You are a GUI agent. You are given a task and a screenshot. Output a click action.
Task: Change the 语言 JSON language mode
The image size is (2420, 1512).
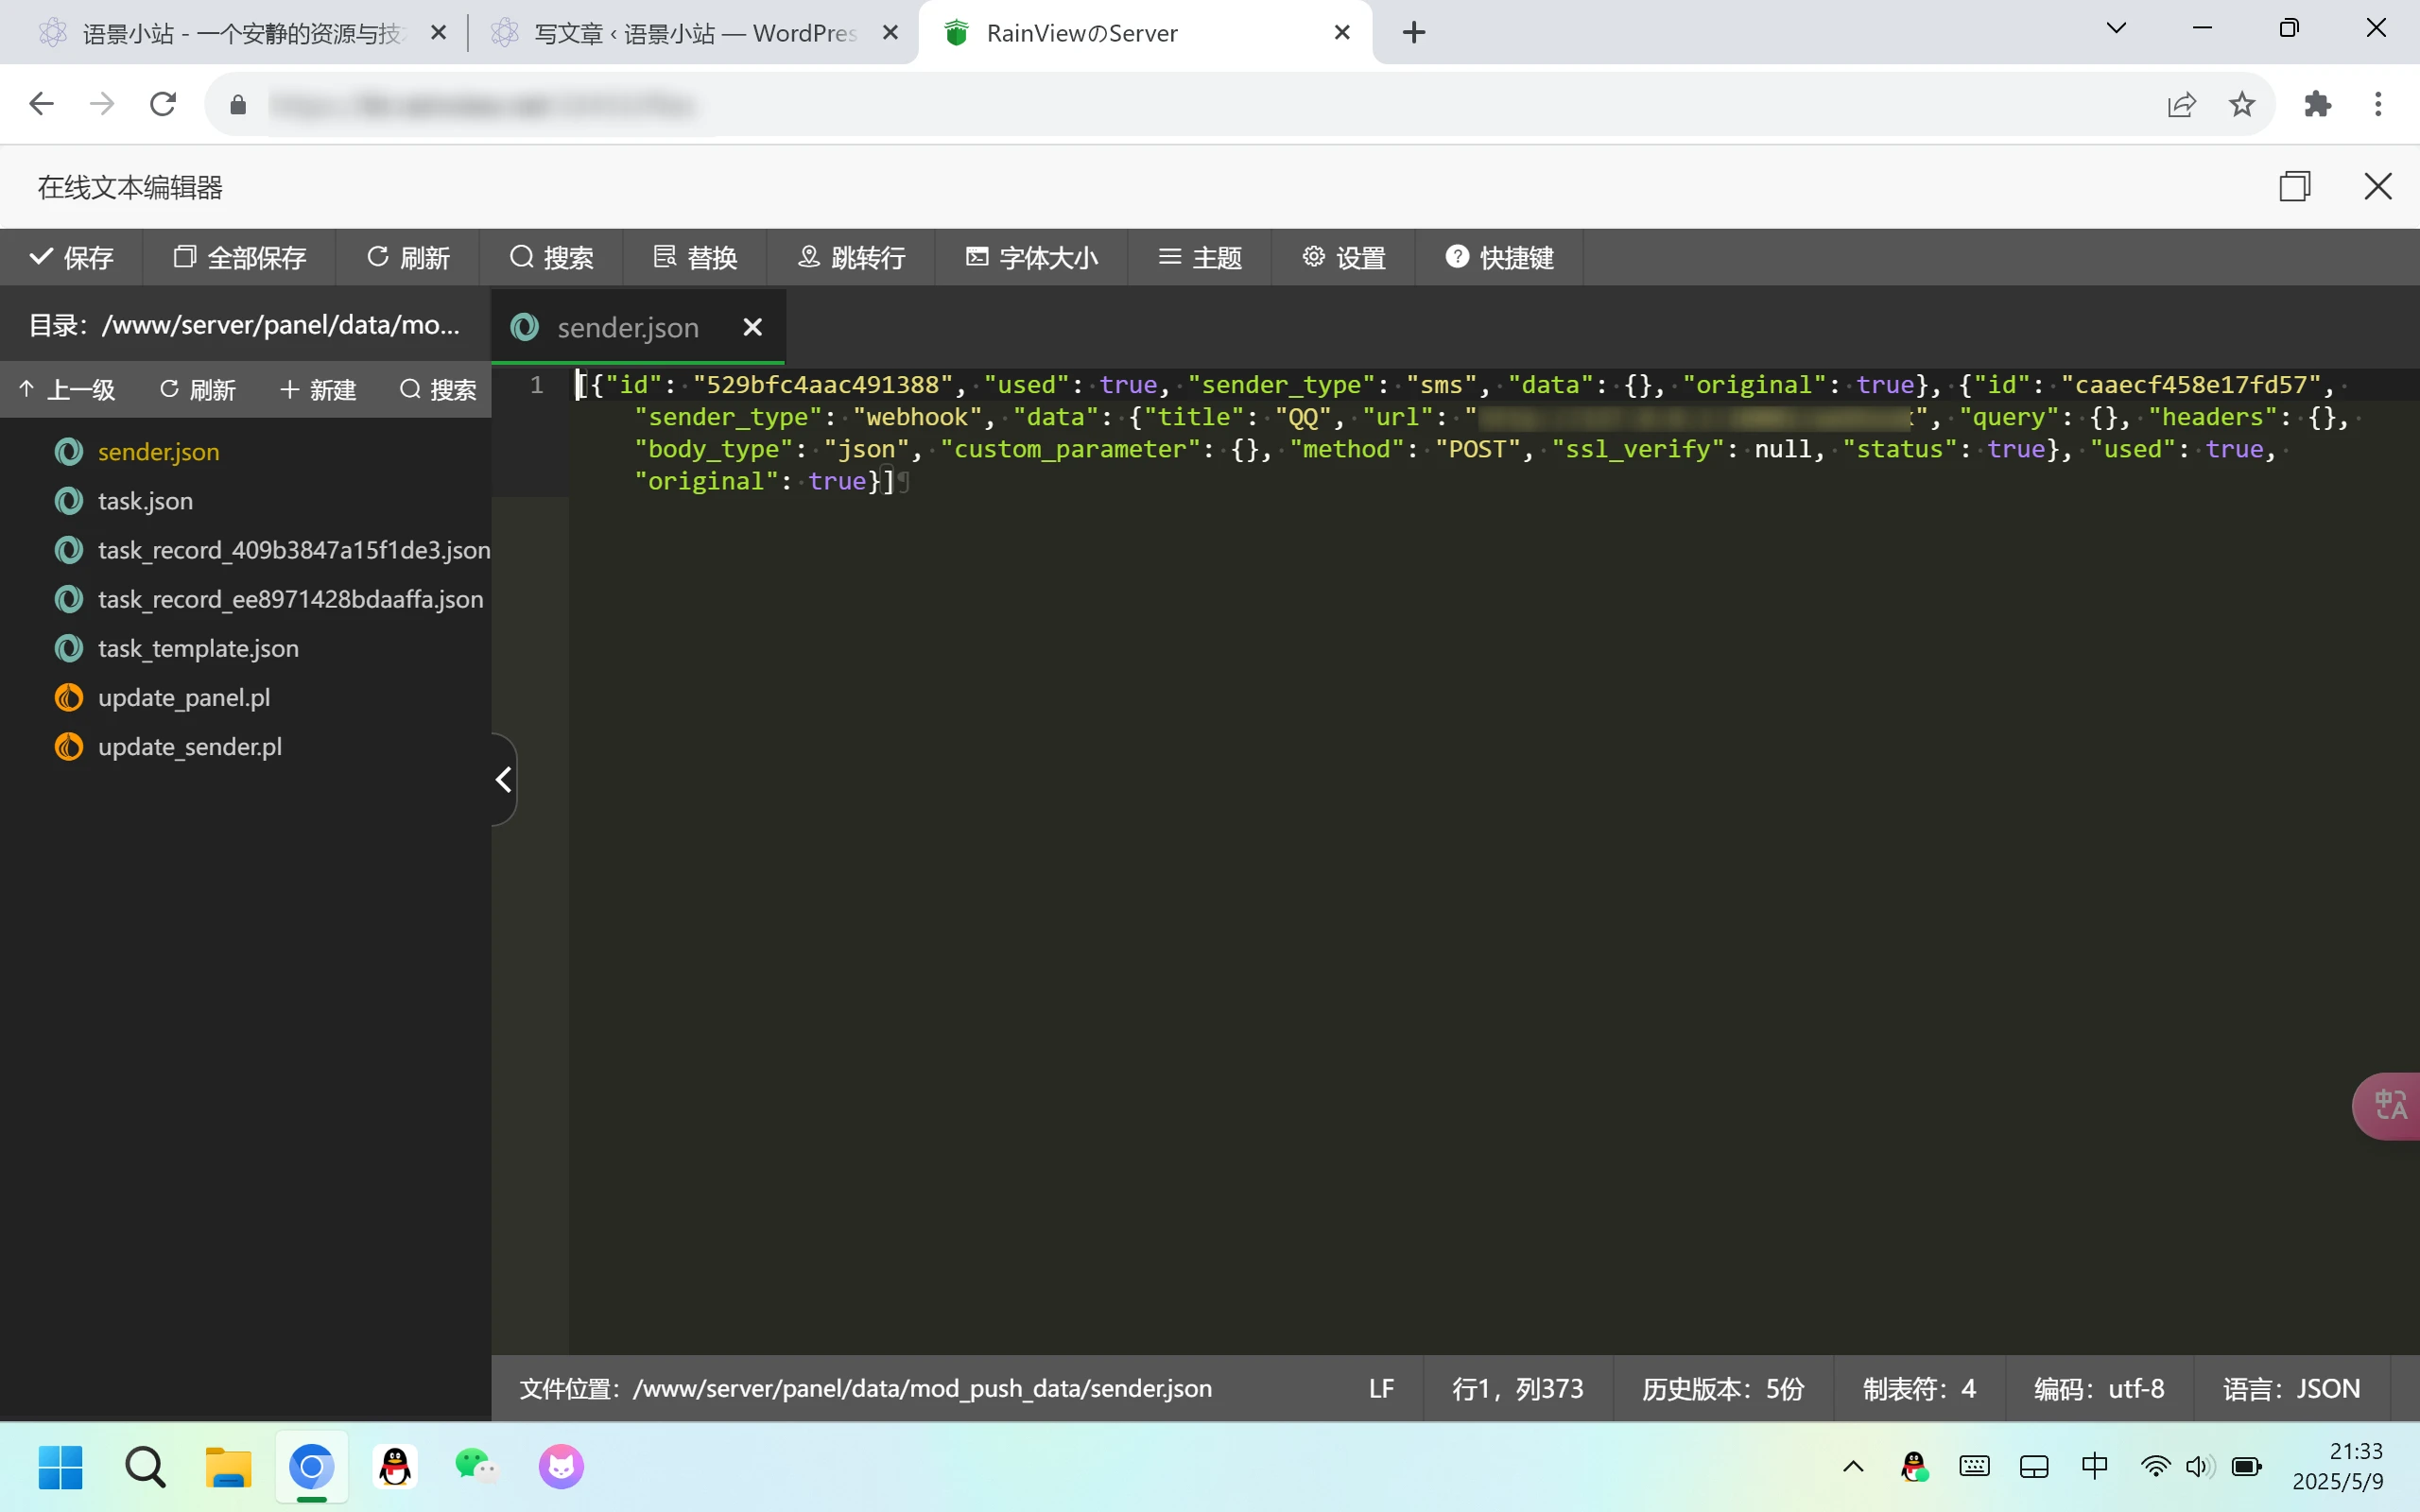(x=2291, y=1388)
